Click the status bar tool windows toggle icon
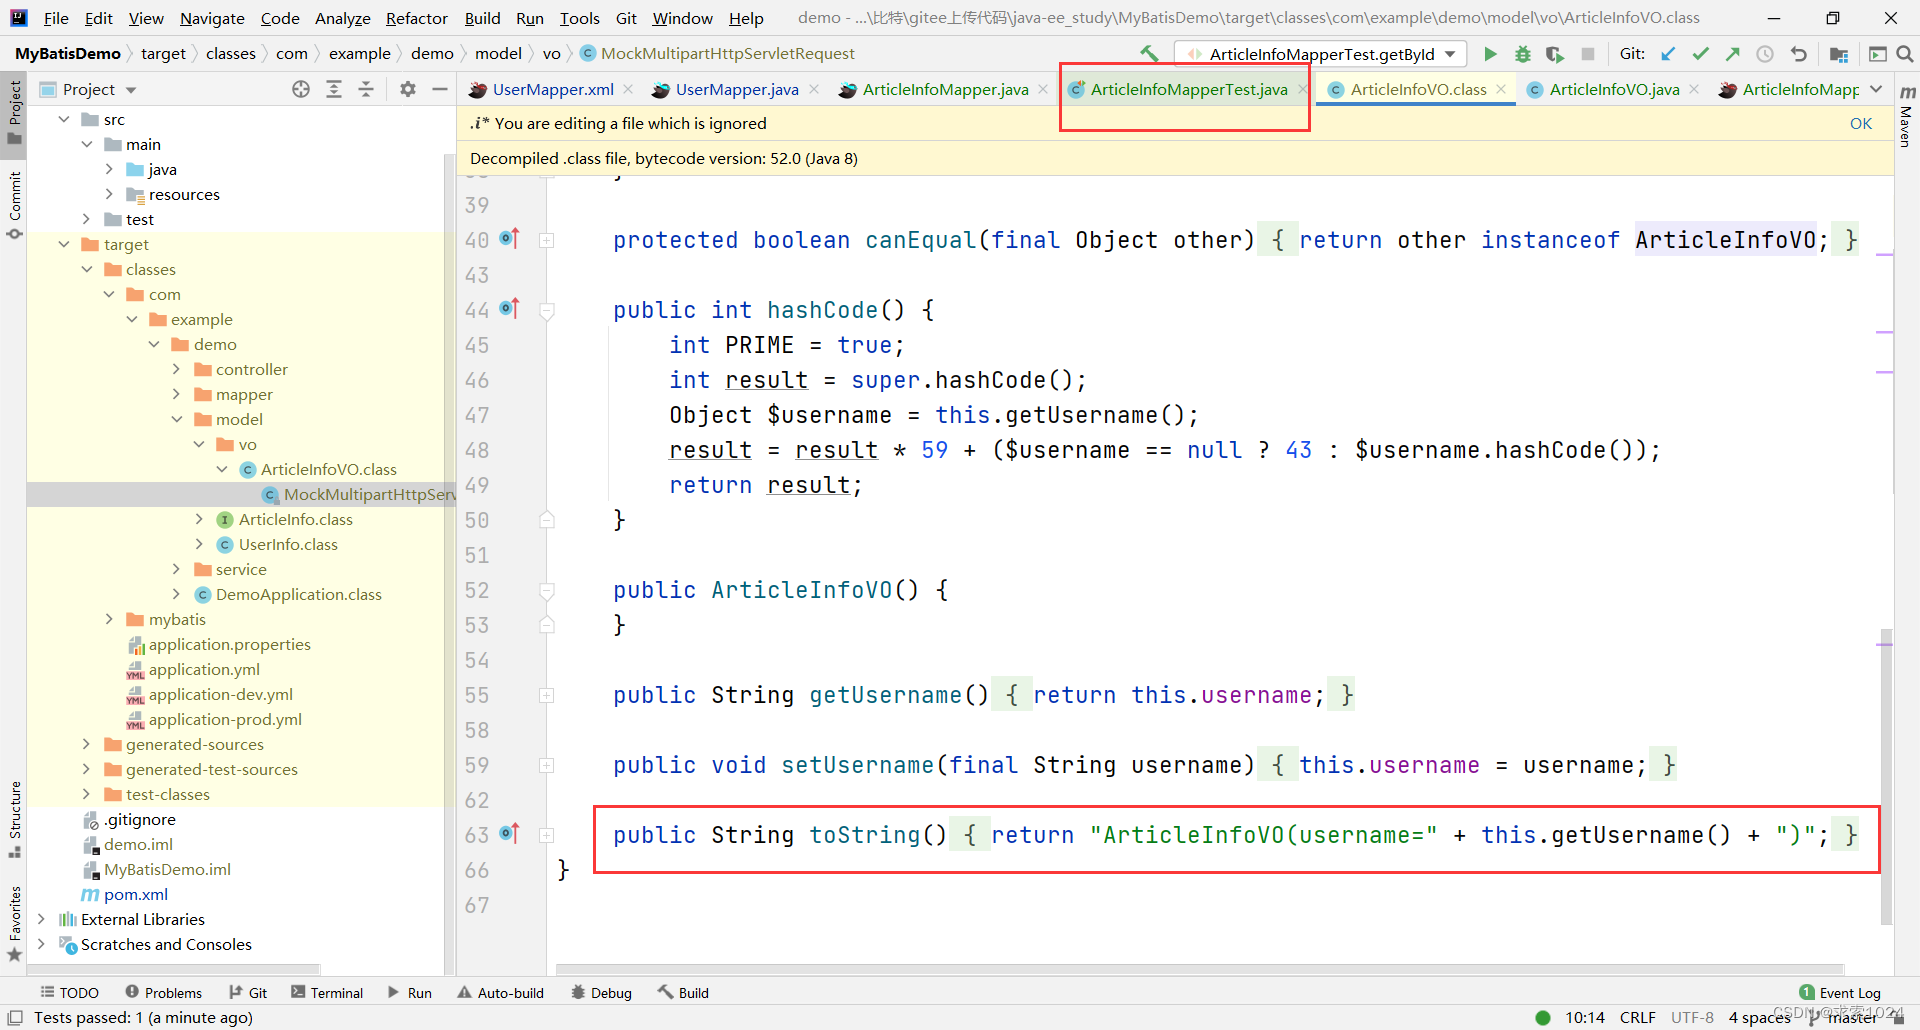The height and width of the screenshot is (1030, 1920). pos(15,1018)
